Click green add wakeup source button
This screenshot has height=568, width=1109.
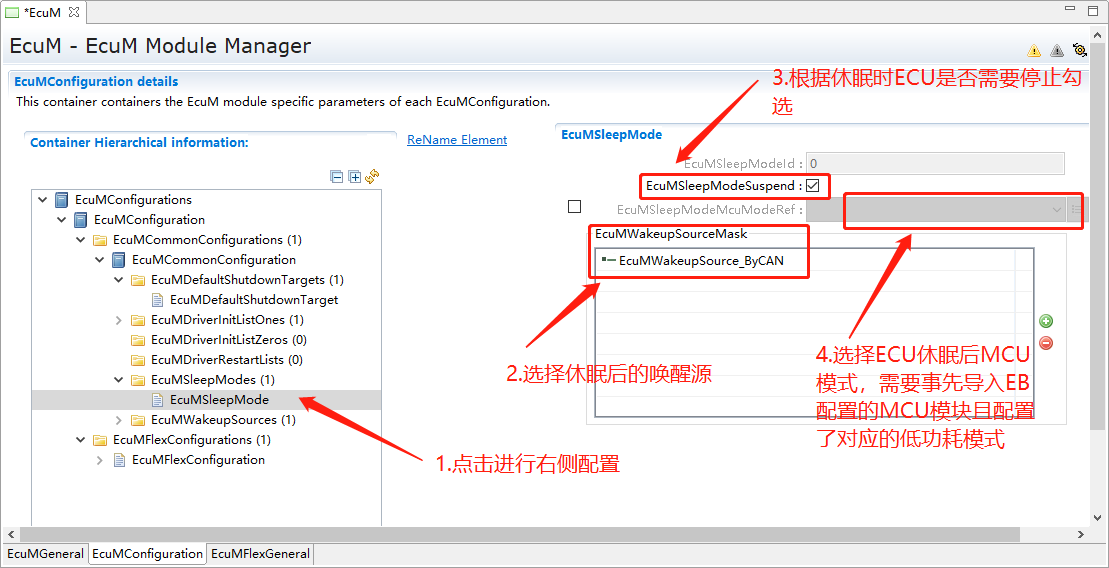pyautogui.click(x=1046, y=321)
